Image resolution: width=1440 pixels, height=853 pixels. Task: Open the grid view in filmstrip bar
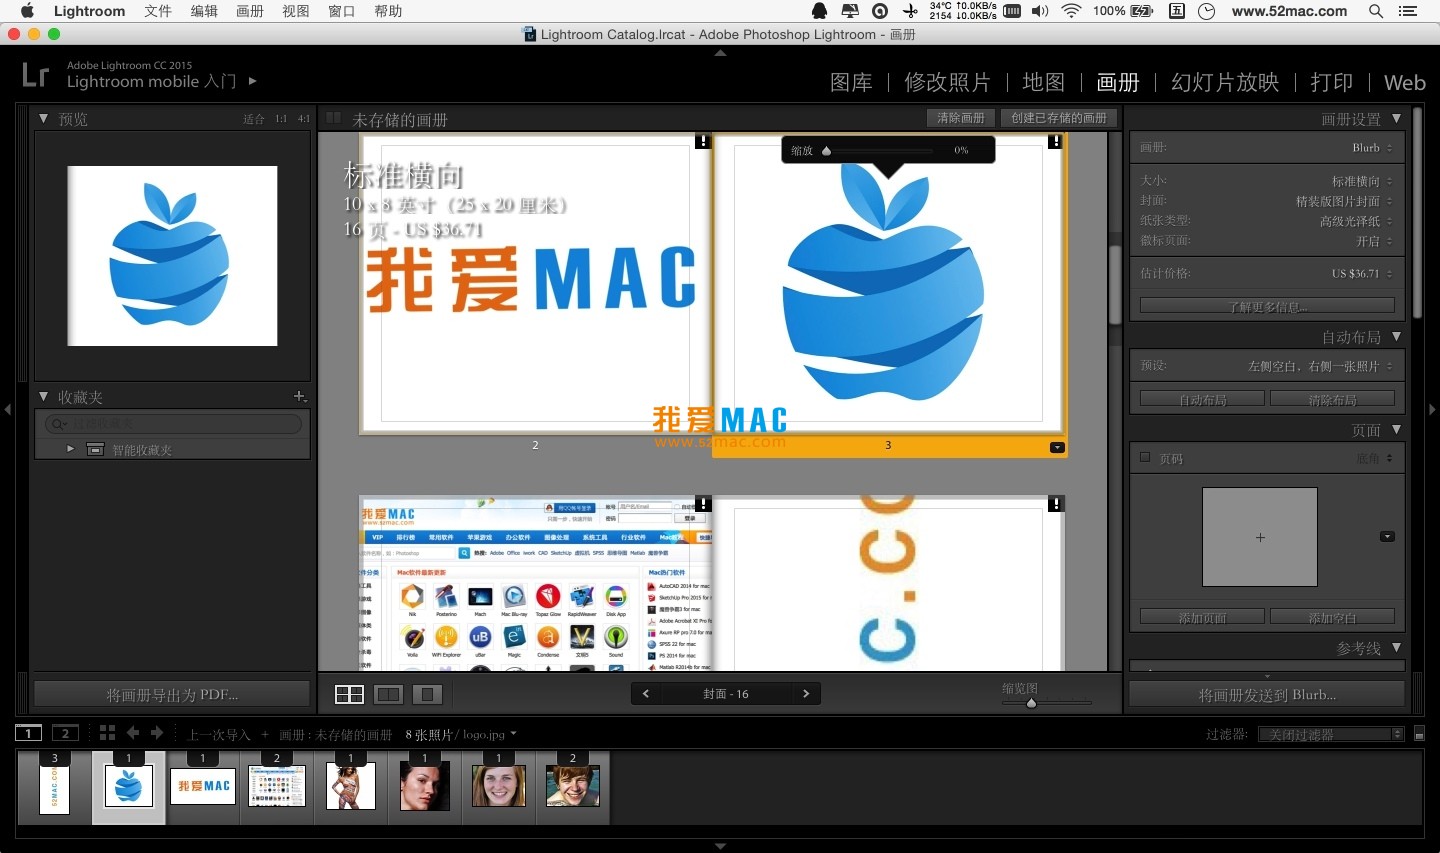point(107,733)
